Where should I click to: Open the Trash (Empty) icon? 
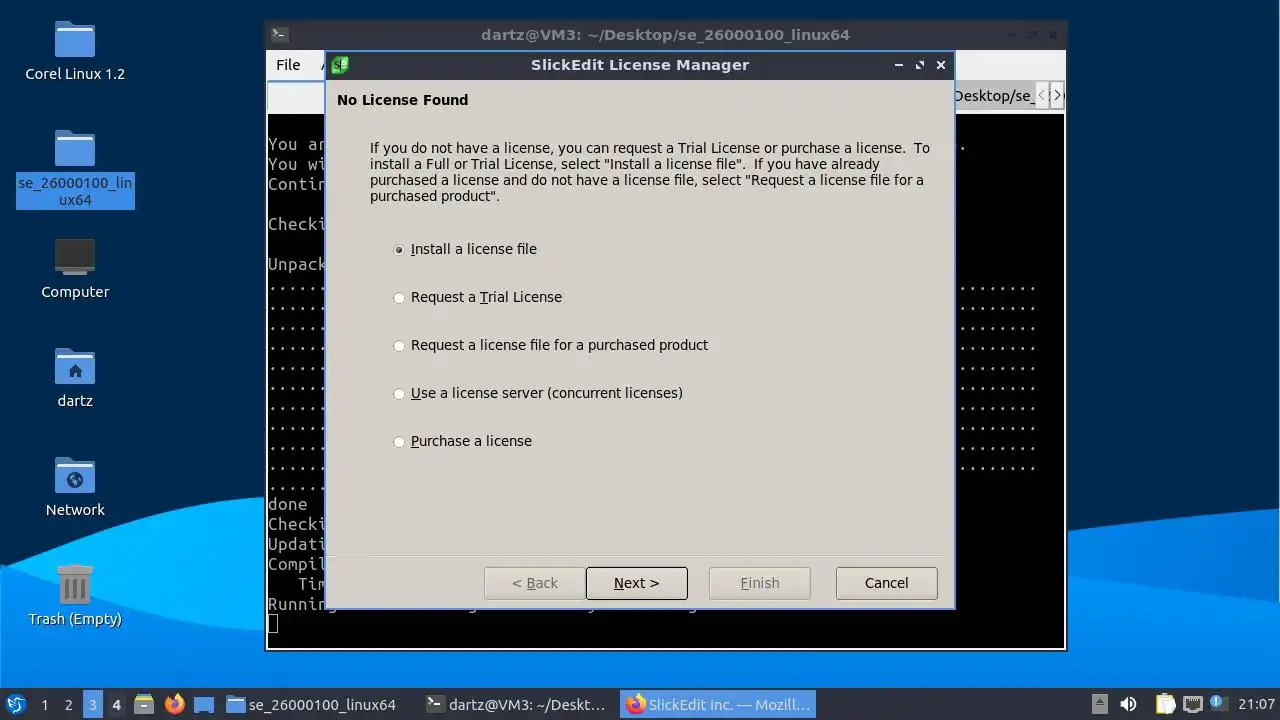point(75,596)
